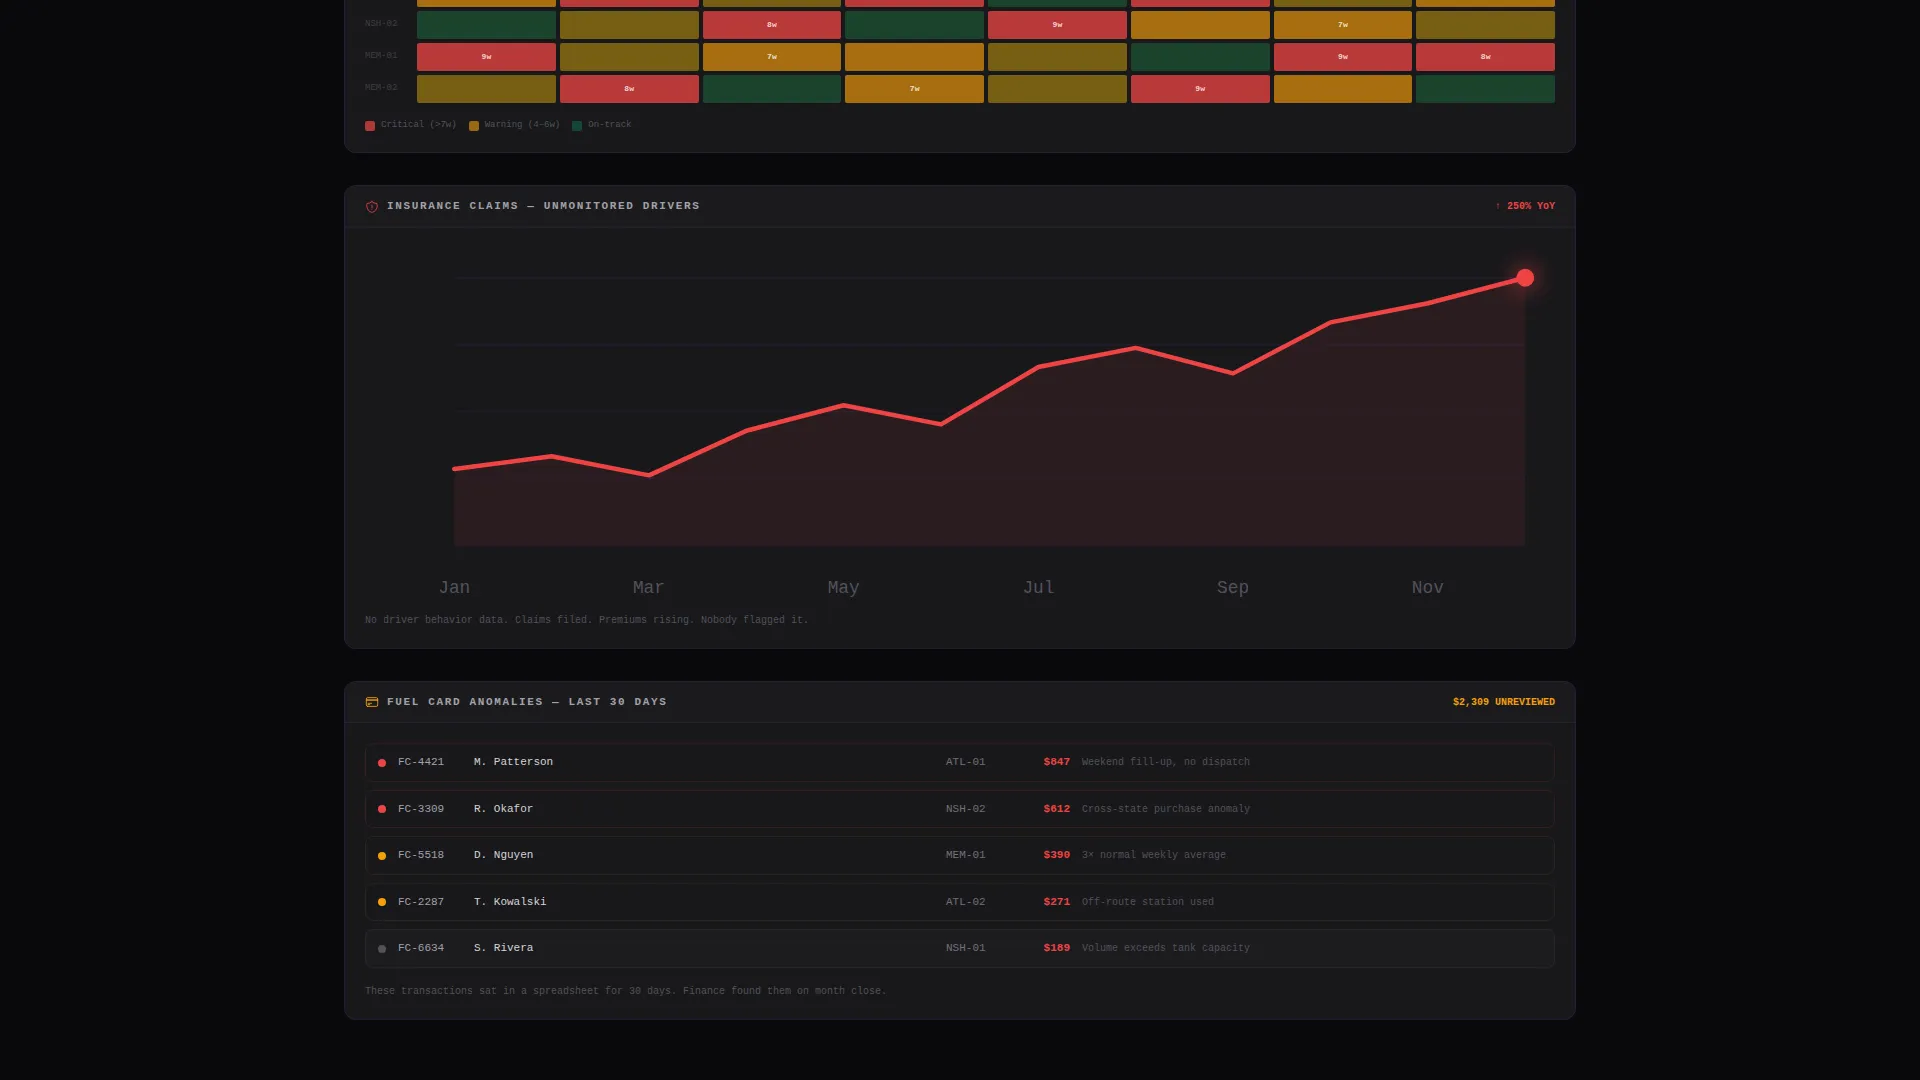Click the glowing endpoint marker on claims chart
This screenshot has width=1920, height=1080.
[x=1525, y=278]
